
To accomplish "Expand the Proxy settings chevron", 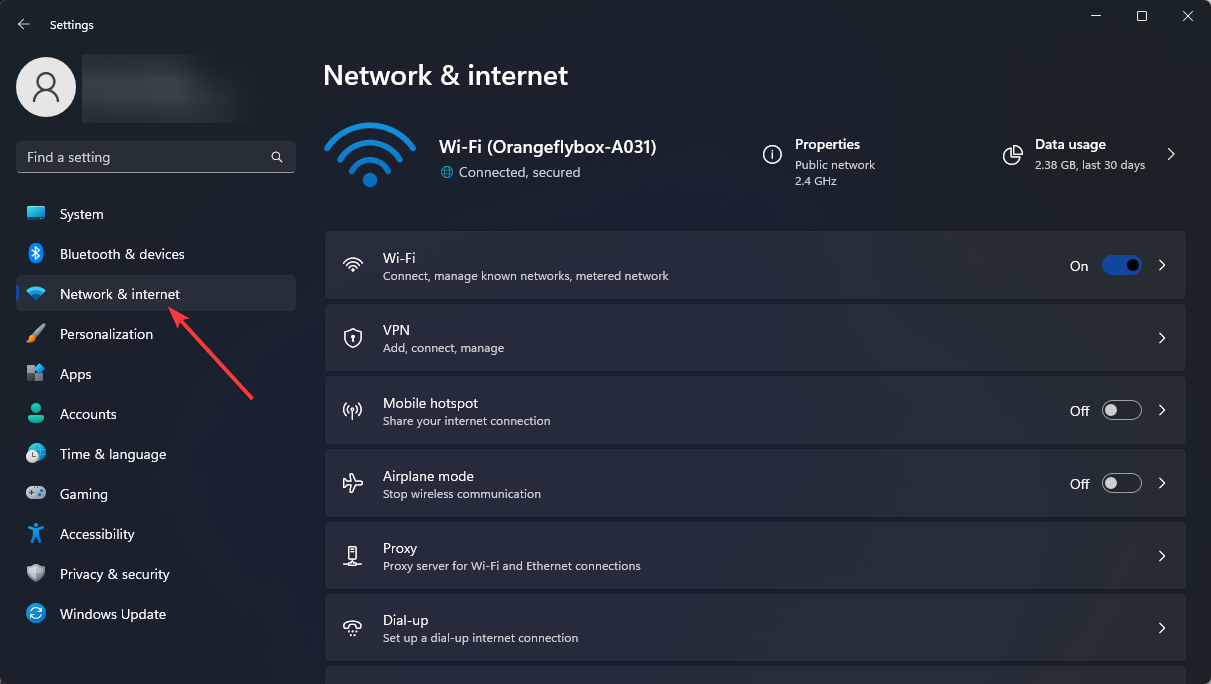I will [x=1162, y=556].
